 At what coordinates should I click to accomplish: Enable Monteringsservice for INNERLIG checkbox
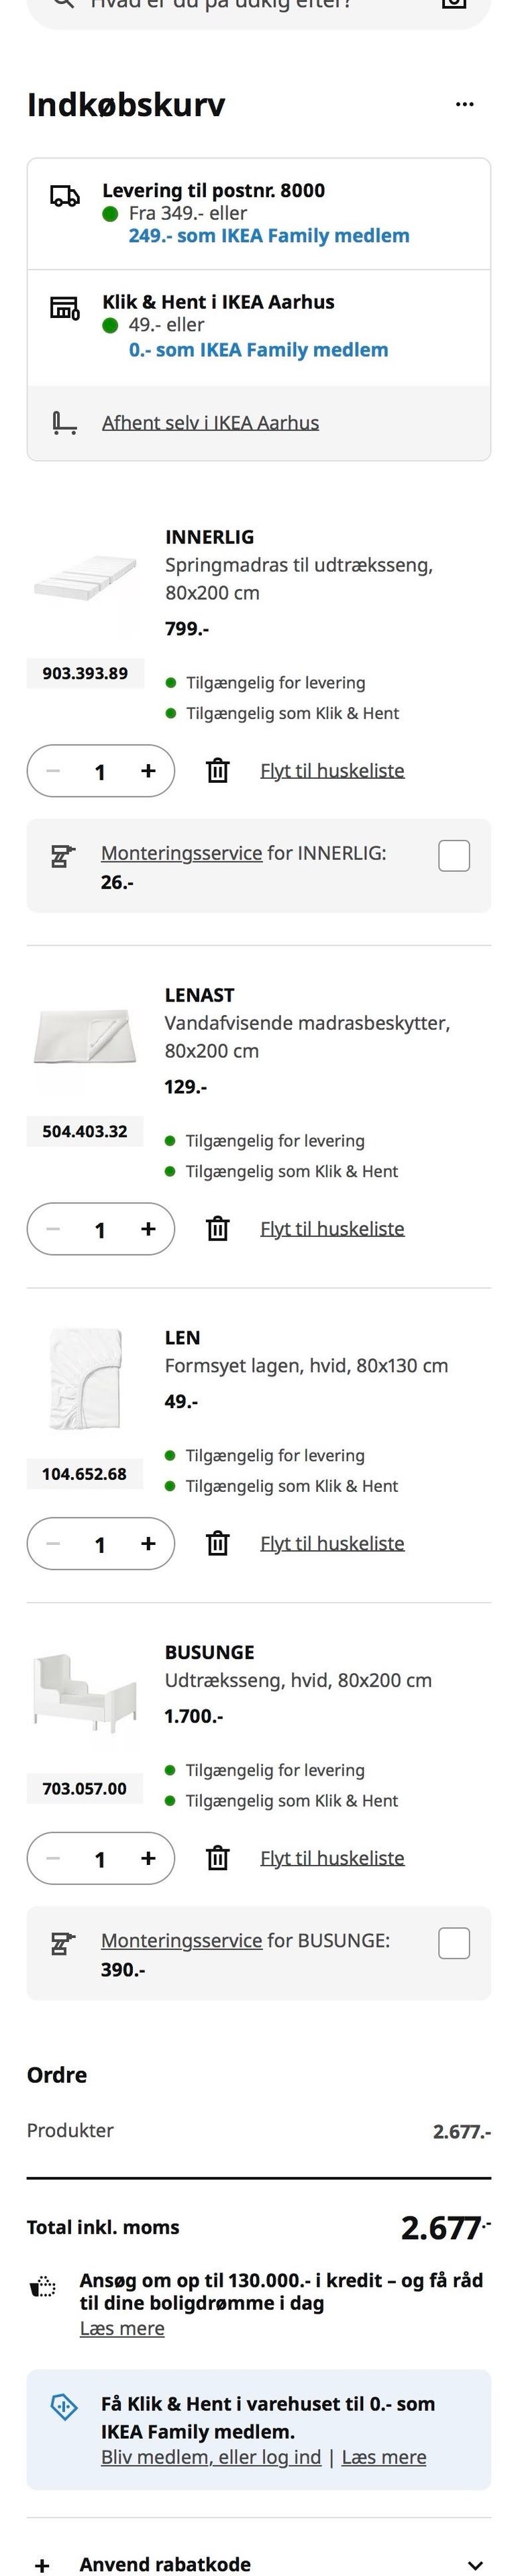tap(454, 856)
